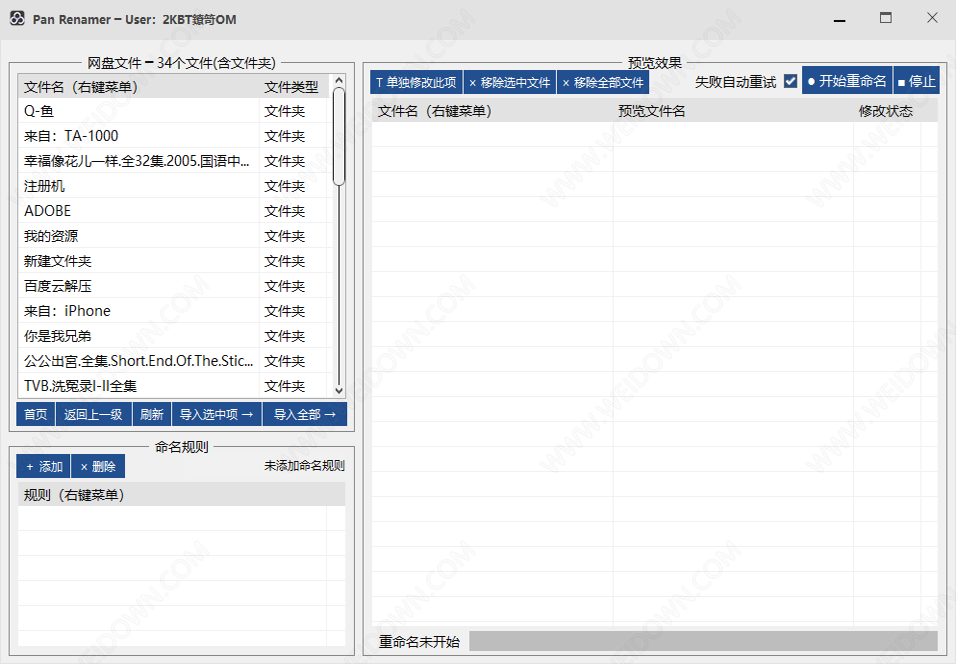
Task: Click 单独修改此项 button
Action: click(x=416, y=82)
